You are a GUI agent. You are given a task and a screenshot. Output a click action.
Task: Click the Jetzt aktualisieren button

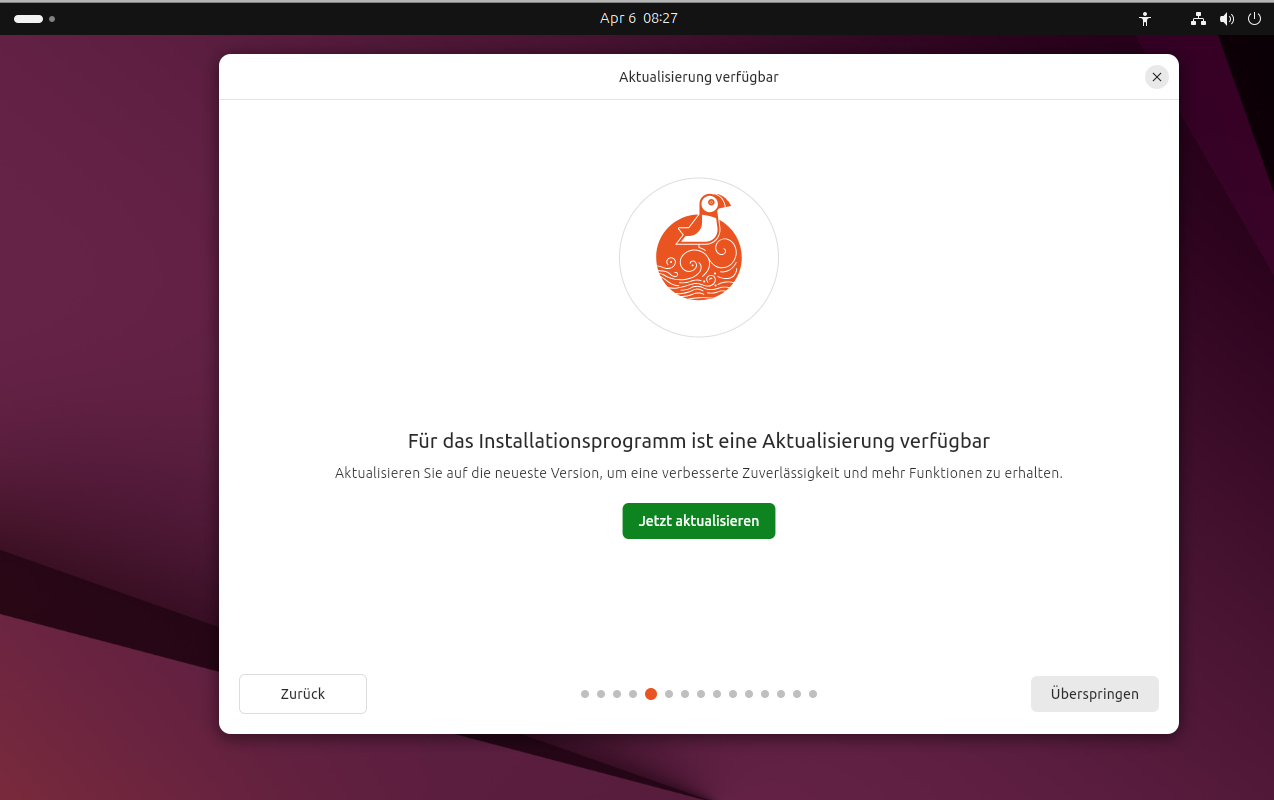point(699,521)
